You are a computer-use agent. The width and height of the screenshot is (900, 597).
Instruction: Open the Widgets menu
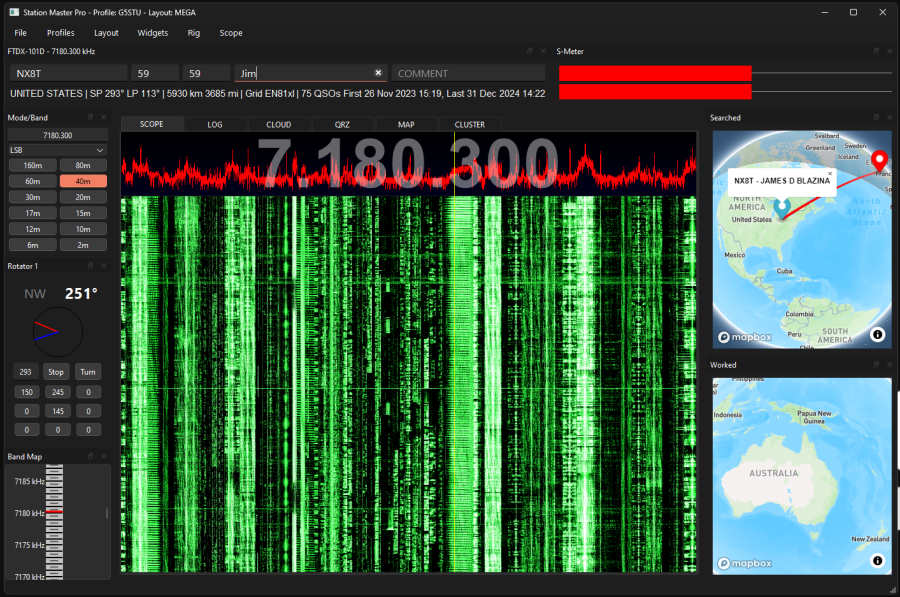click(x=153, y=33)
